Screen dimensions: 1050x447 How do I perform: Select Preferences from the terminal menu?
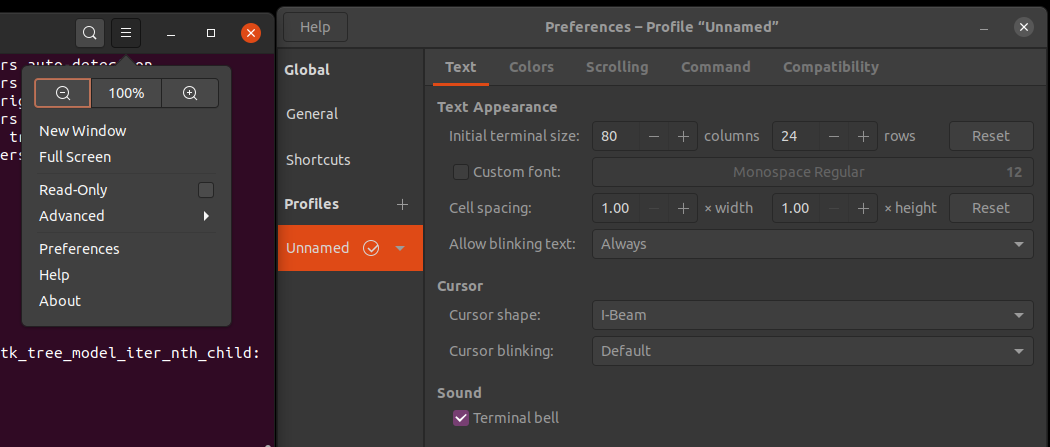pyautogui.click(x=79, y=249)
